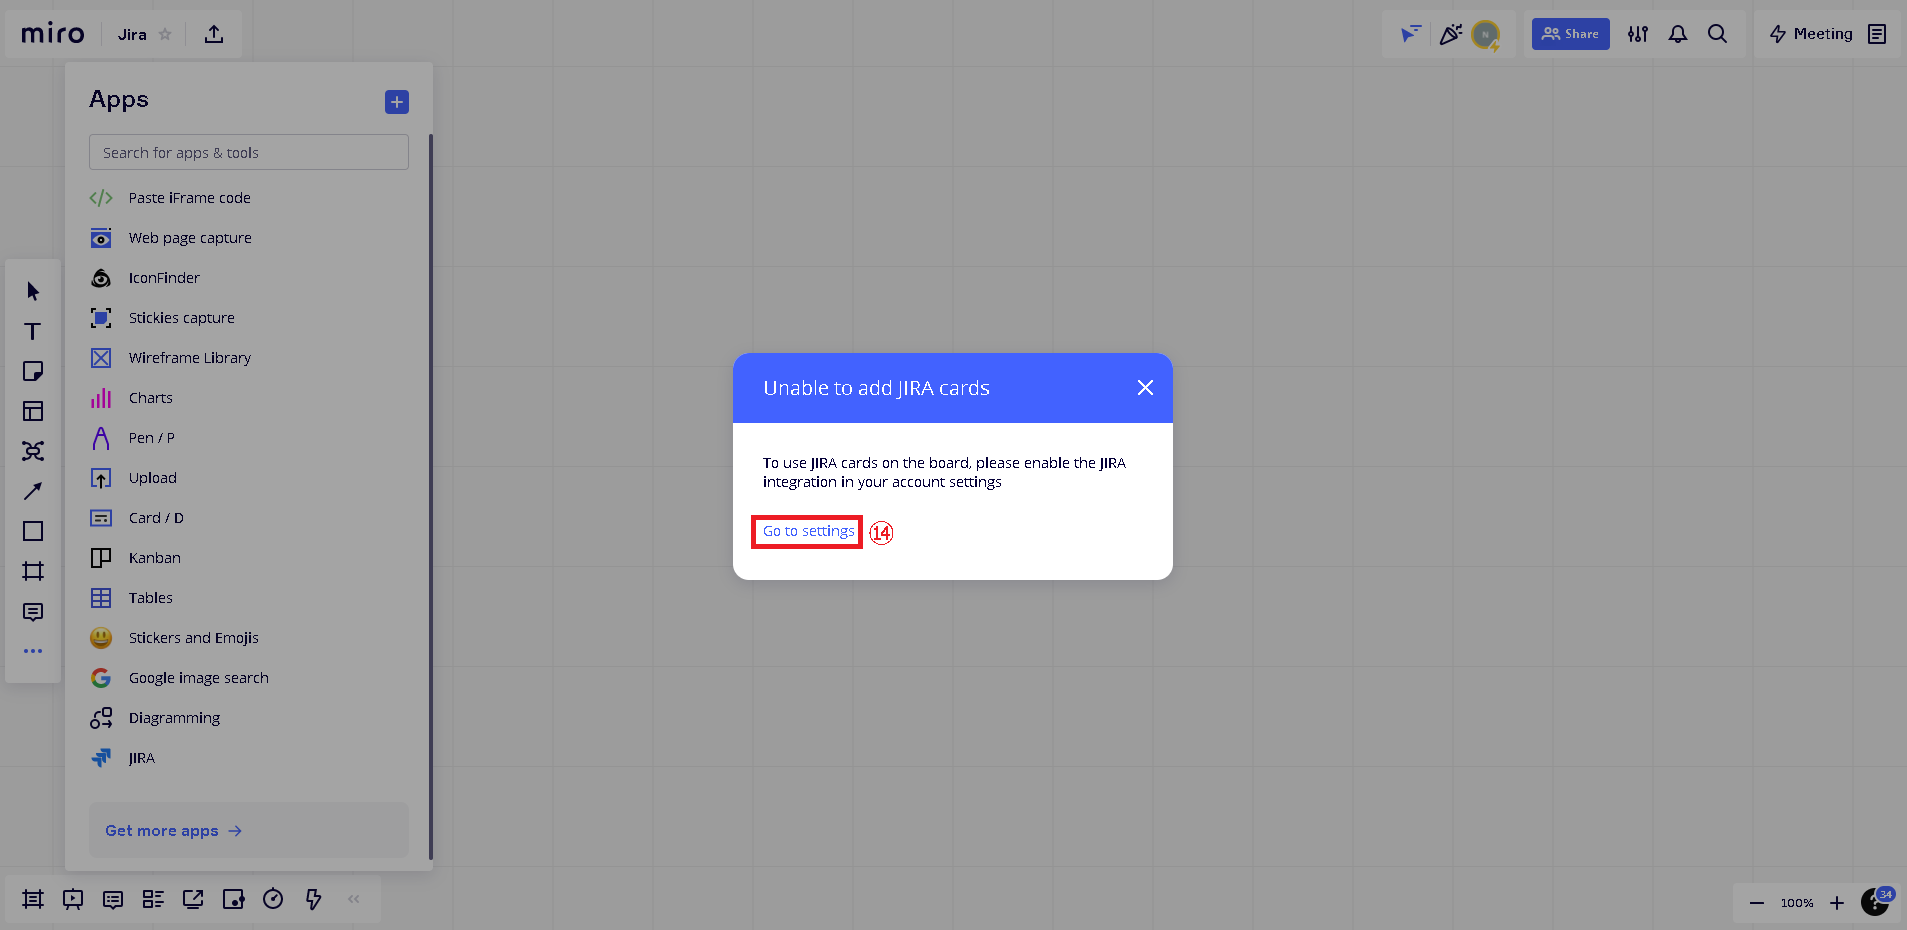Click the Search for apps & tools field
The height and width of the screenshot is (930, 1907).
click(248, 153)
